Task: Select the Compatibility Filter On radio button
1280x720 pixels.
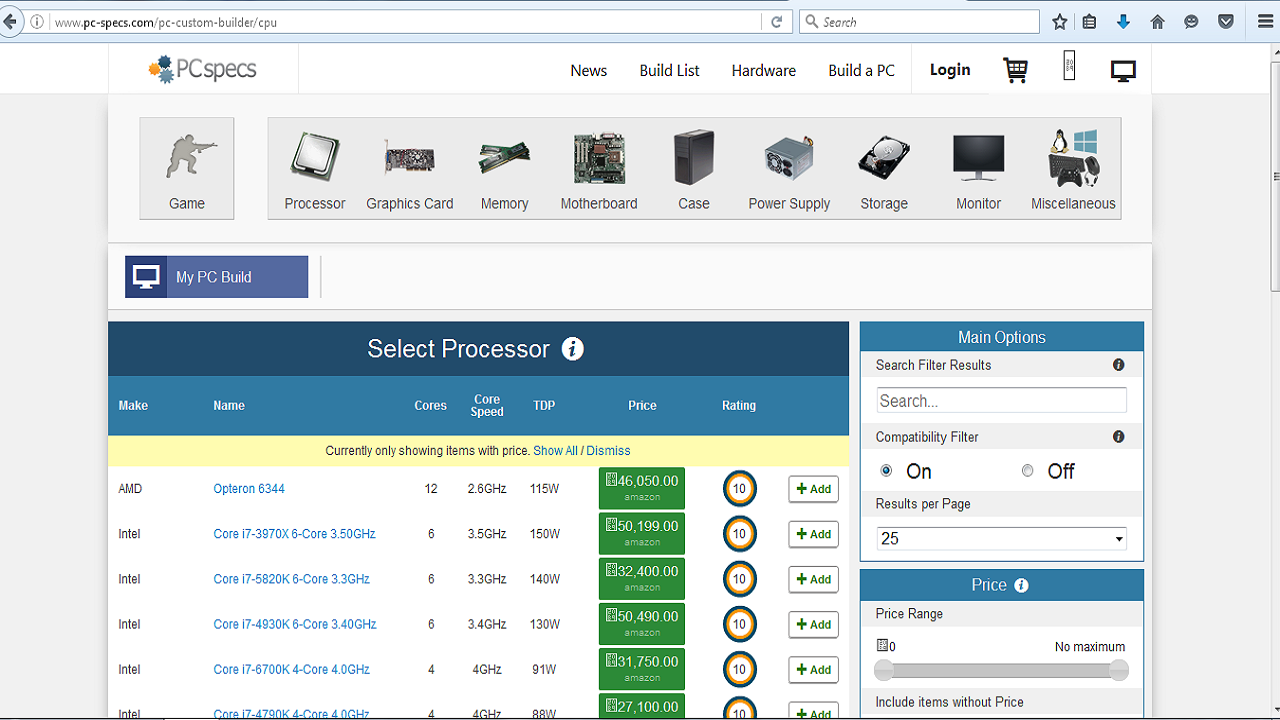Action: coord(886,470)
